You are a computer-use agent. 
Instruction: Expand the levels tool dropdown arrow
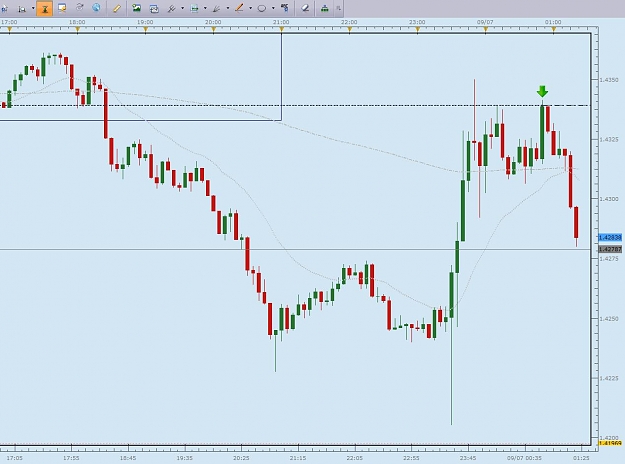point(205,8)
